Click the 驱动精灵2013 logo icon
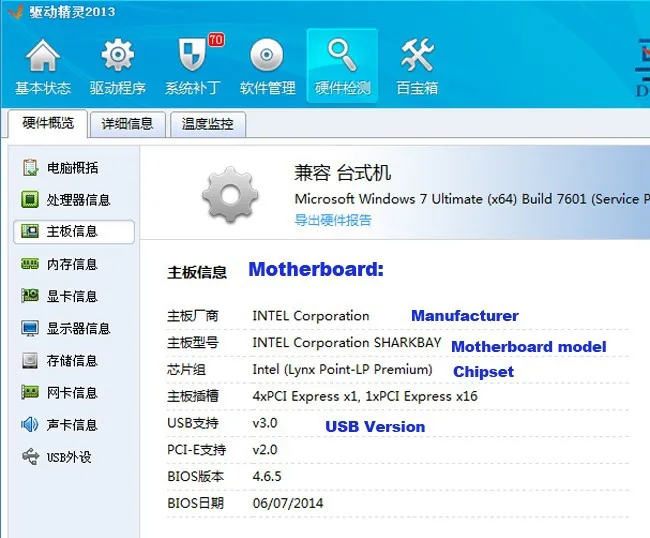Screen dimensions: 650x538 coord(16,11)
